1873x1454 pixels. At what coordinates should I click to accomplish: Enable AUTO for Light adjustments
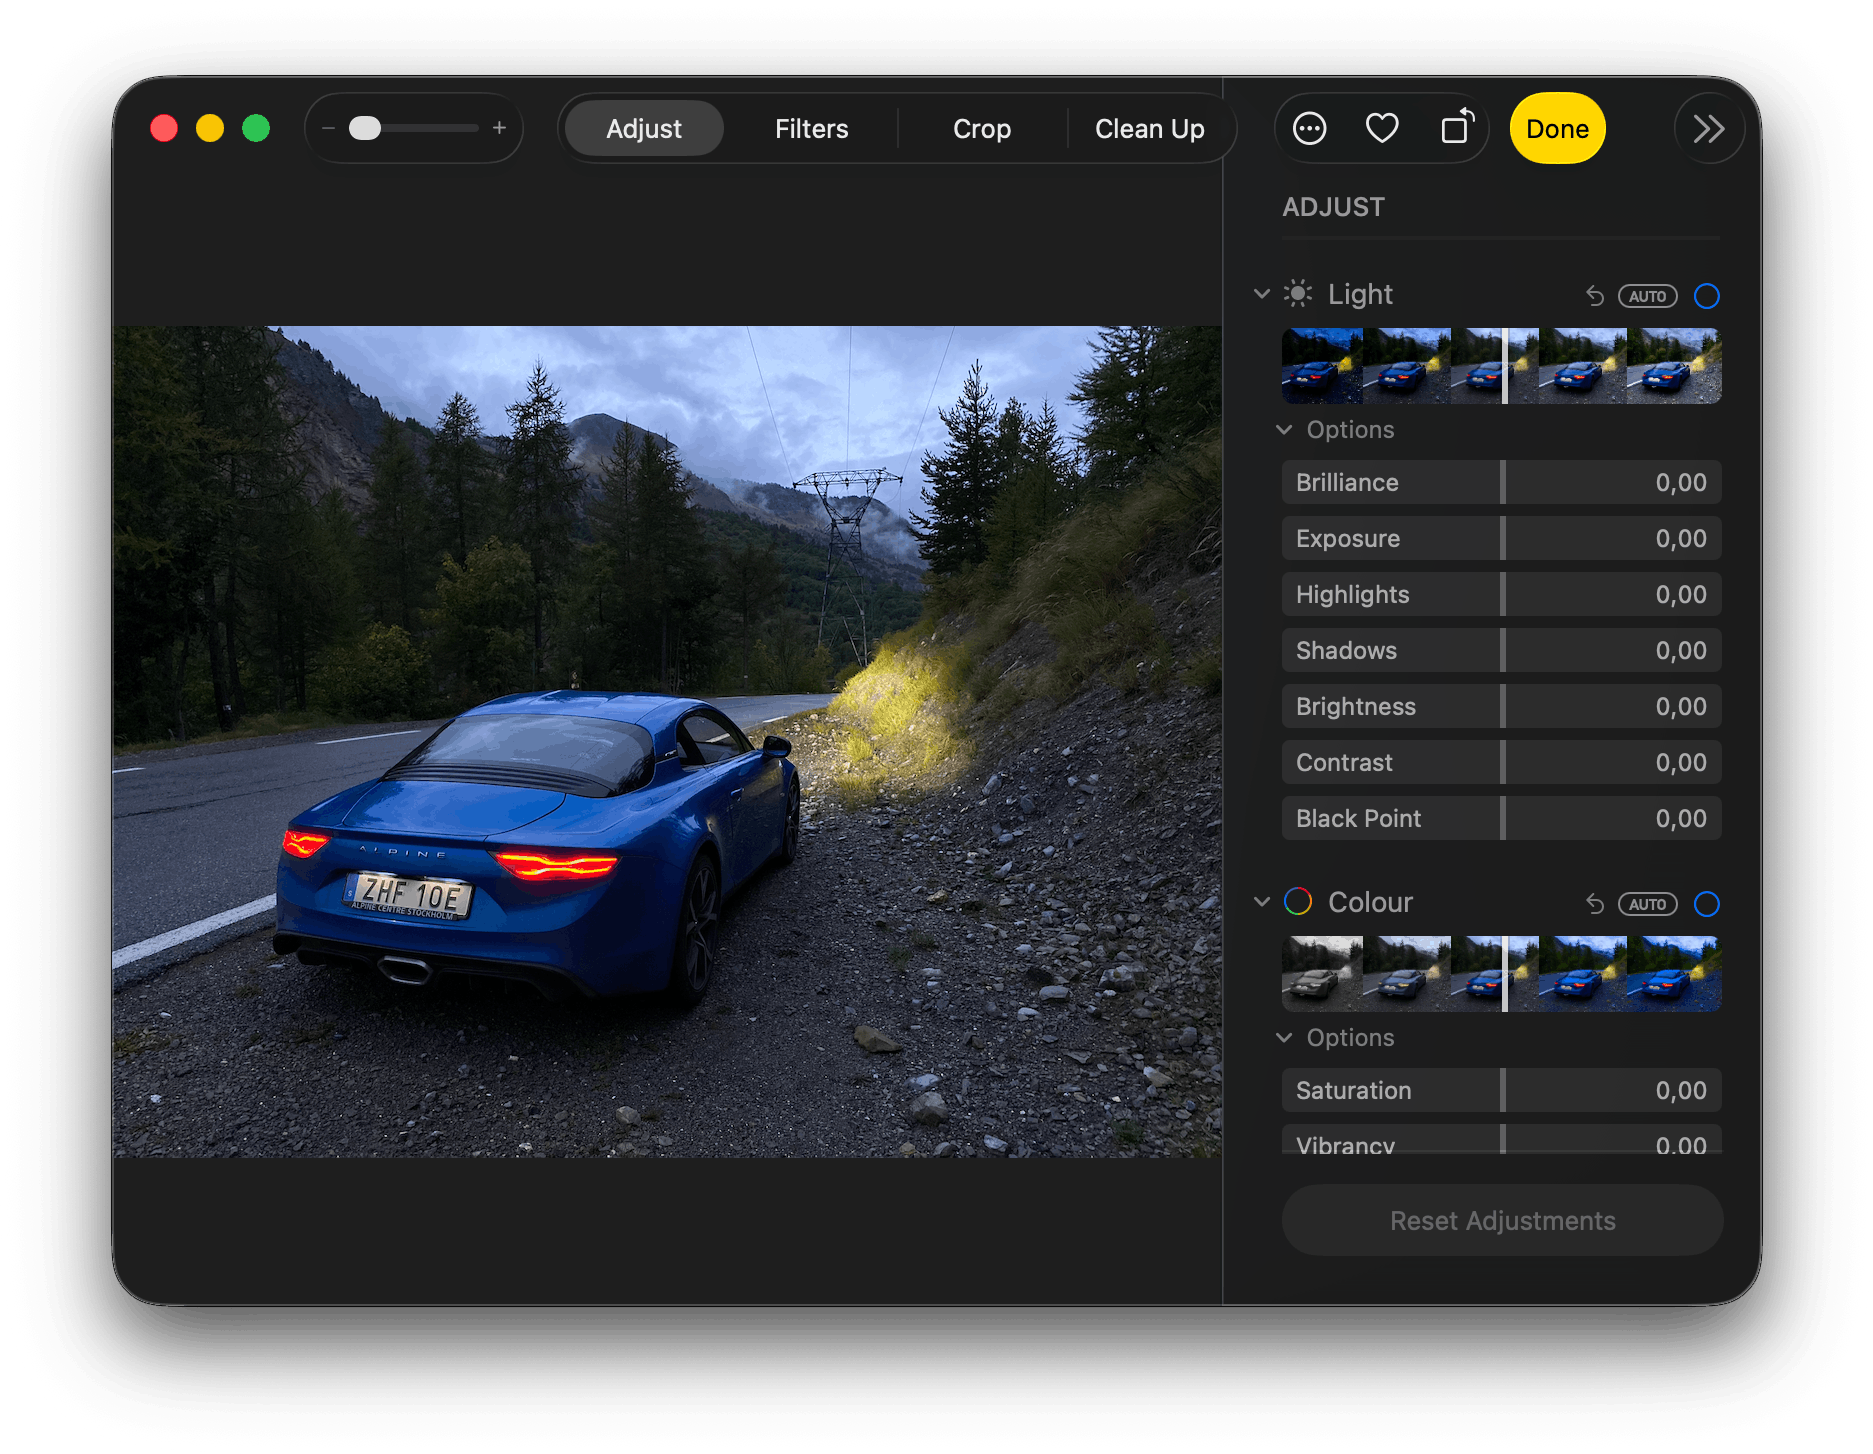pos(1647,296)
